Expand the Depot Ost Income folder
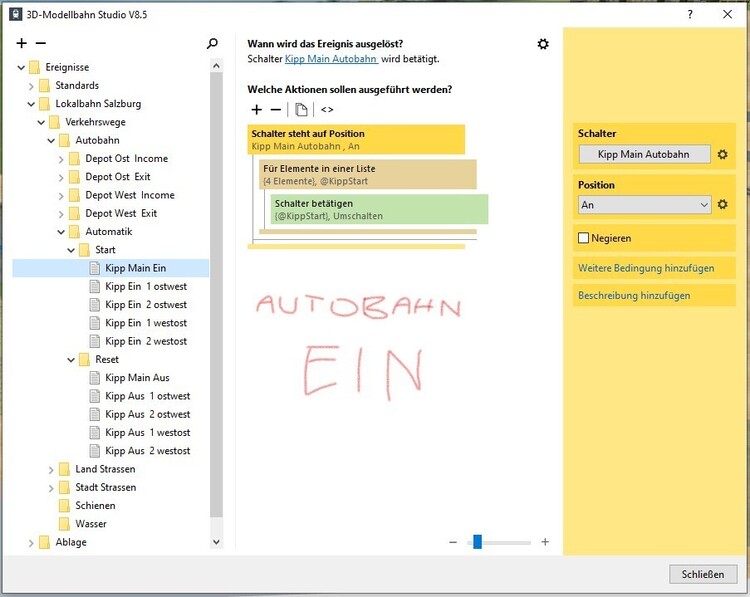 click(62, 159)
